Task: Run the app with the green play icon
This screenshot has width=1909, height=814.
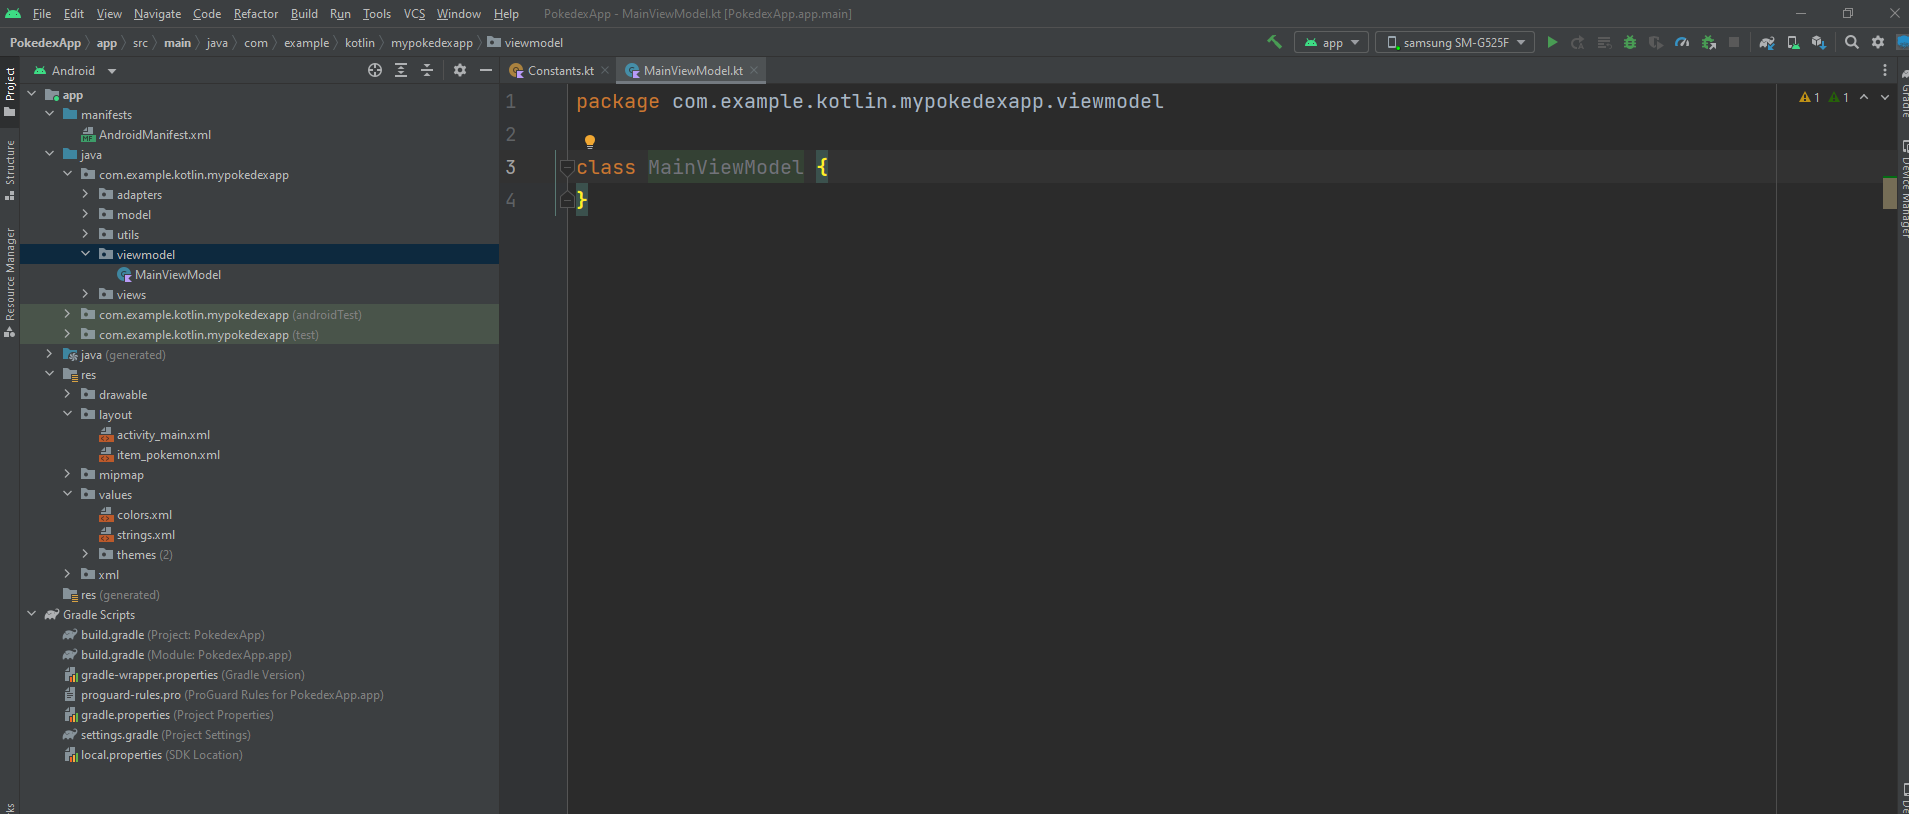Action: pos(1552,42)
